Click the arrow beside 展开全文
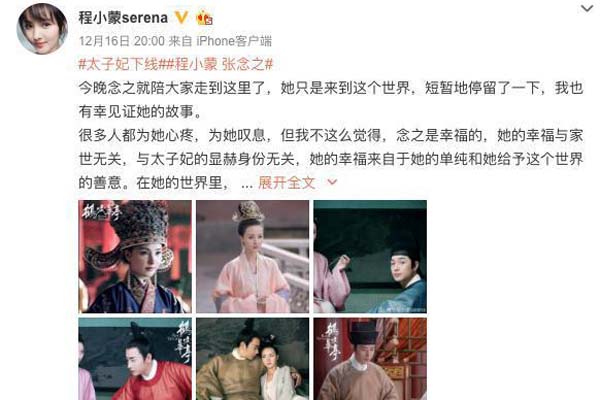This screenshot has height=400, width=600. coord(333,183)
